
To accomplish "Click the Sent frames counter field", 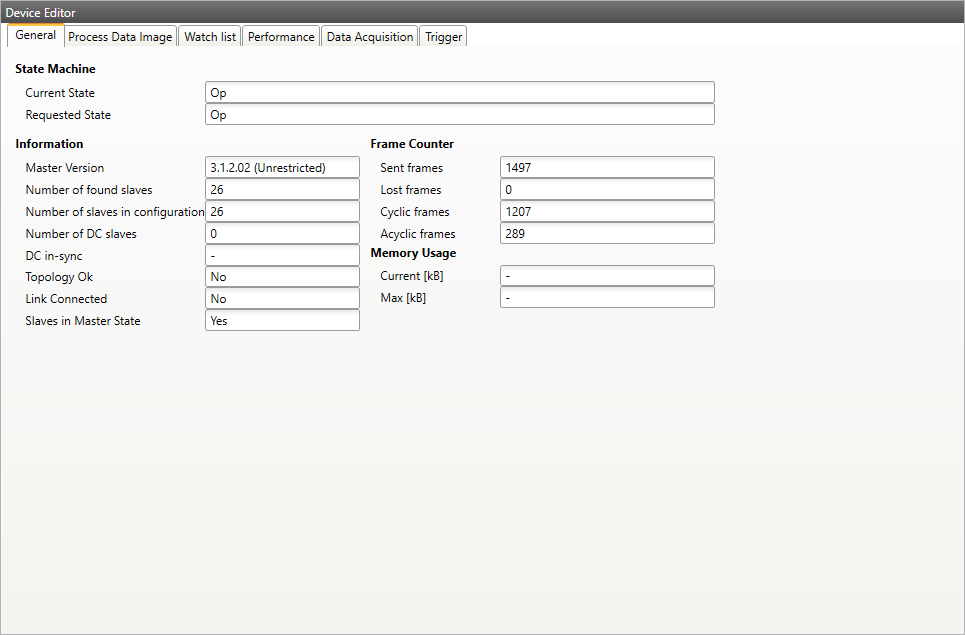I will coord(607,168).
